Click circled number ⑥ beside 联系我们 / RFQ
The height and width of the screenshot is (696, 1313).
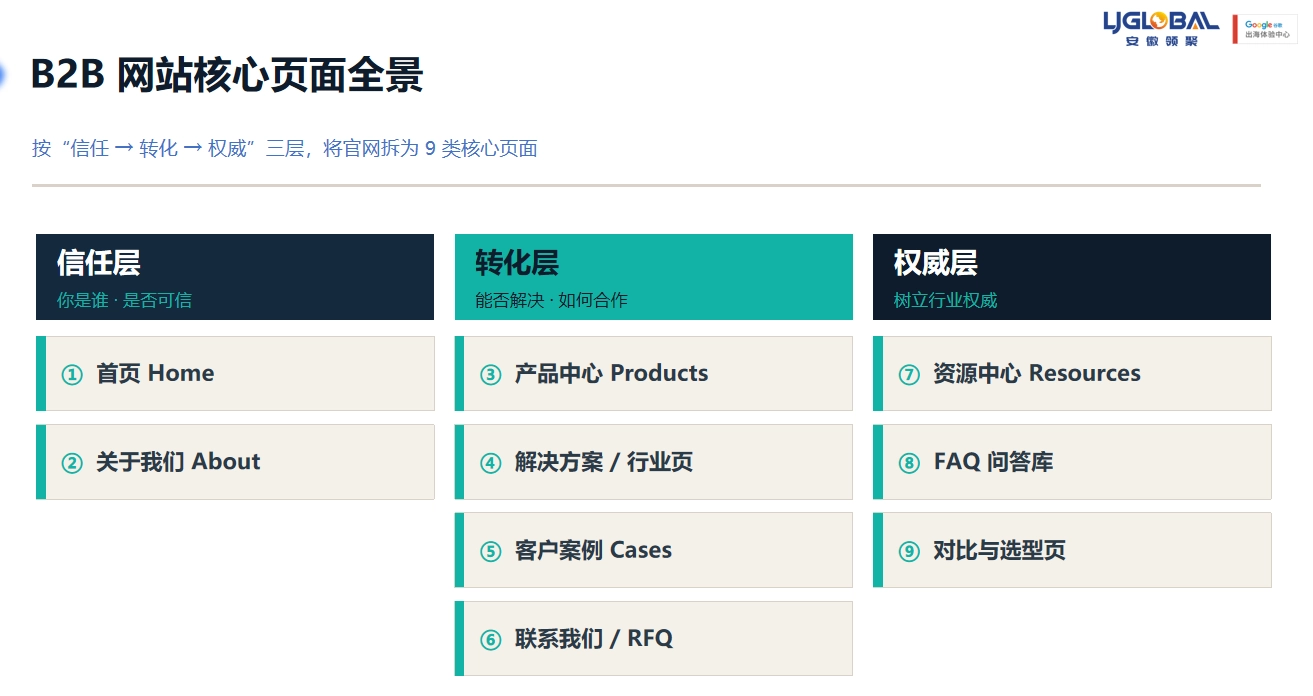pos(490,640)
